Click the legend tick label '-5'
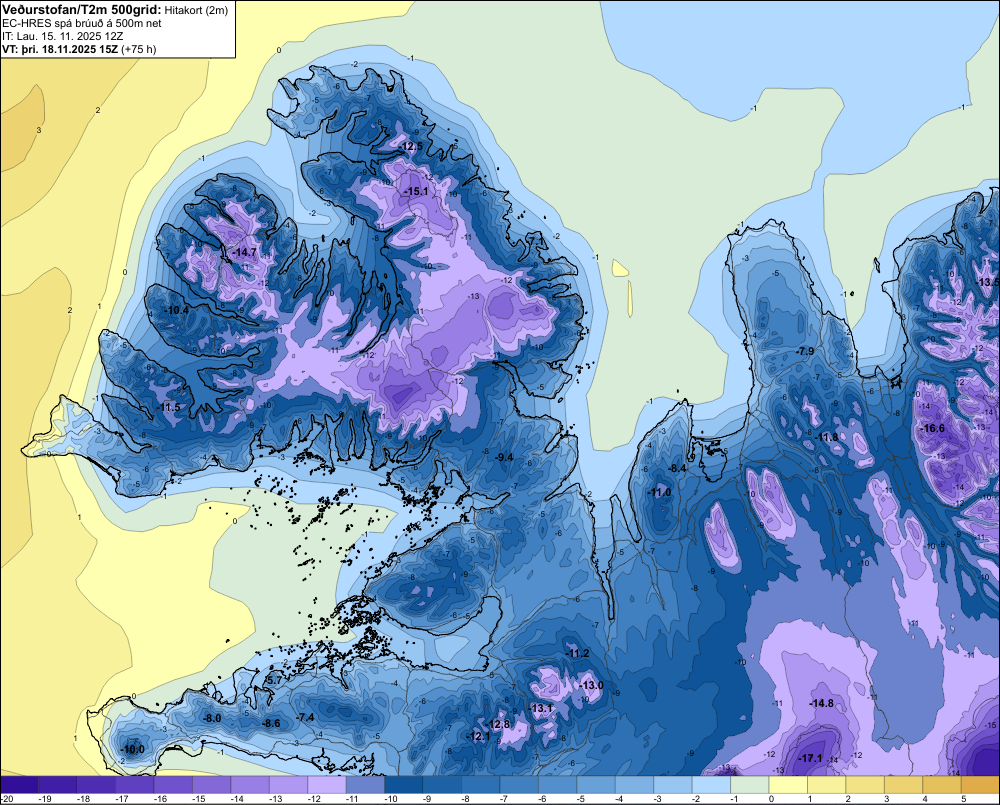This screenshot has width=1000, height=805. coord(582,799)
